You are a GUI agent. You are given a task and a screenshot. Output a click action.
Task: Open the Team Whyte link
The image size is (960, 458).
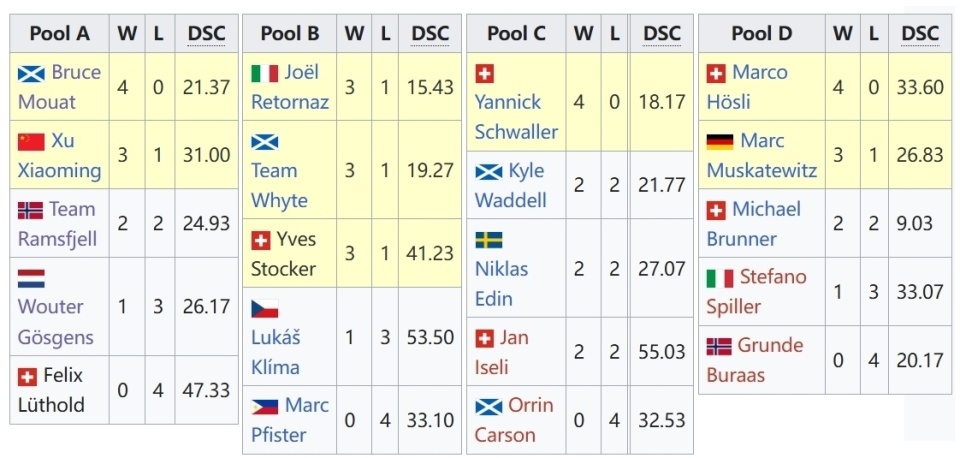tap(279, 185)
